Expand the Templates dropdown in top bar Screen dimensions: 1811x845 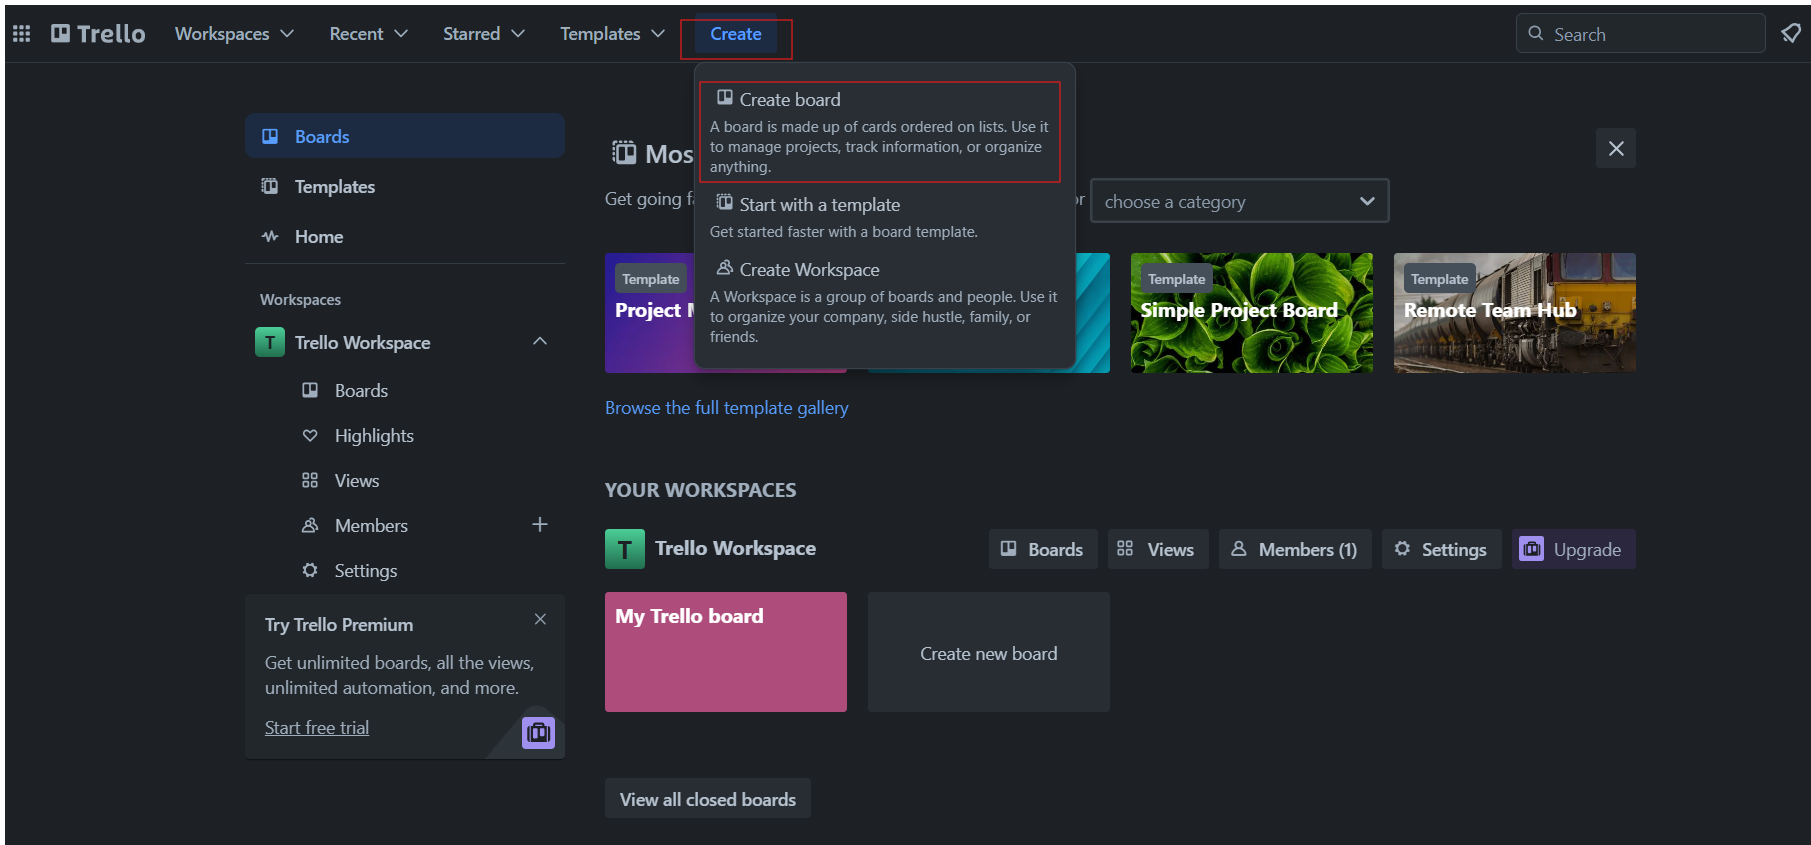[612, 34]
